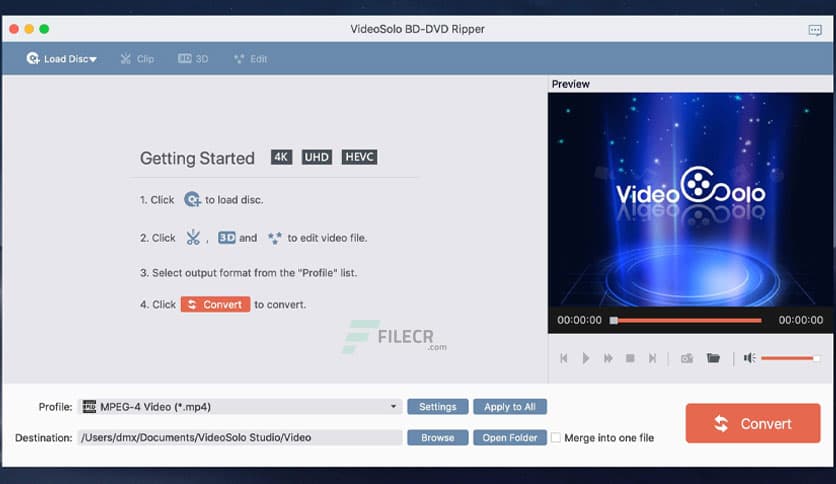Viewport: 836px width, 484px height.
Task: Click the UHD badge
Action: pos(317,157)
